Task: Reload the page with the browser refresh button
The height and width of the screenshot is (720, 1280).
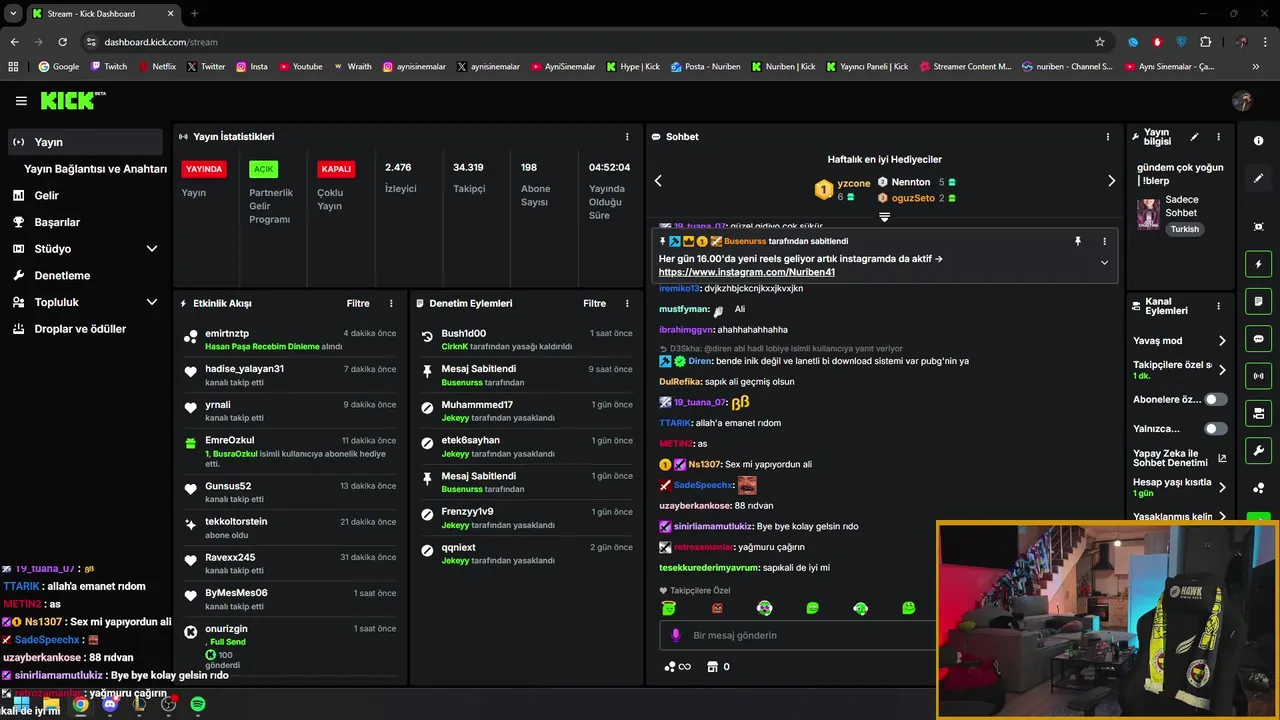Action: tap(62, 42)
